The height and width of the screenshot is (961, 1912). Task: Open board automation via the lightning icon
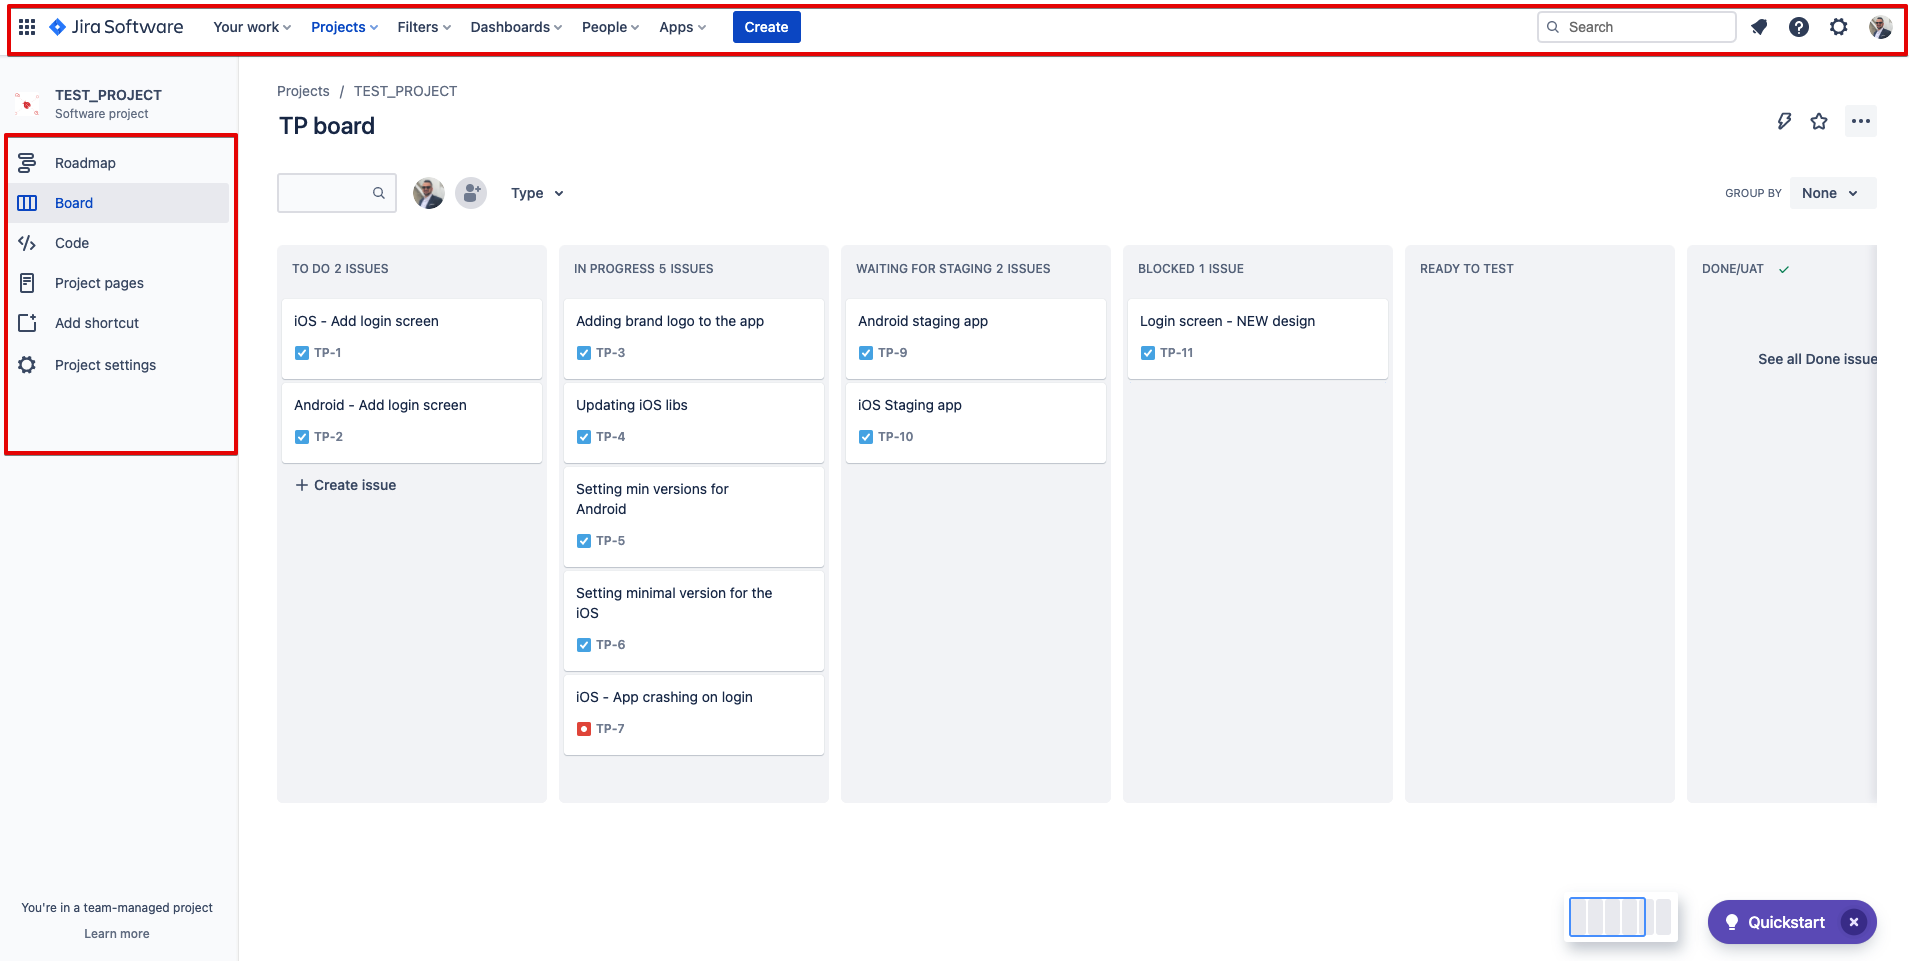click(1784, 121)
